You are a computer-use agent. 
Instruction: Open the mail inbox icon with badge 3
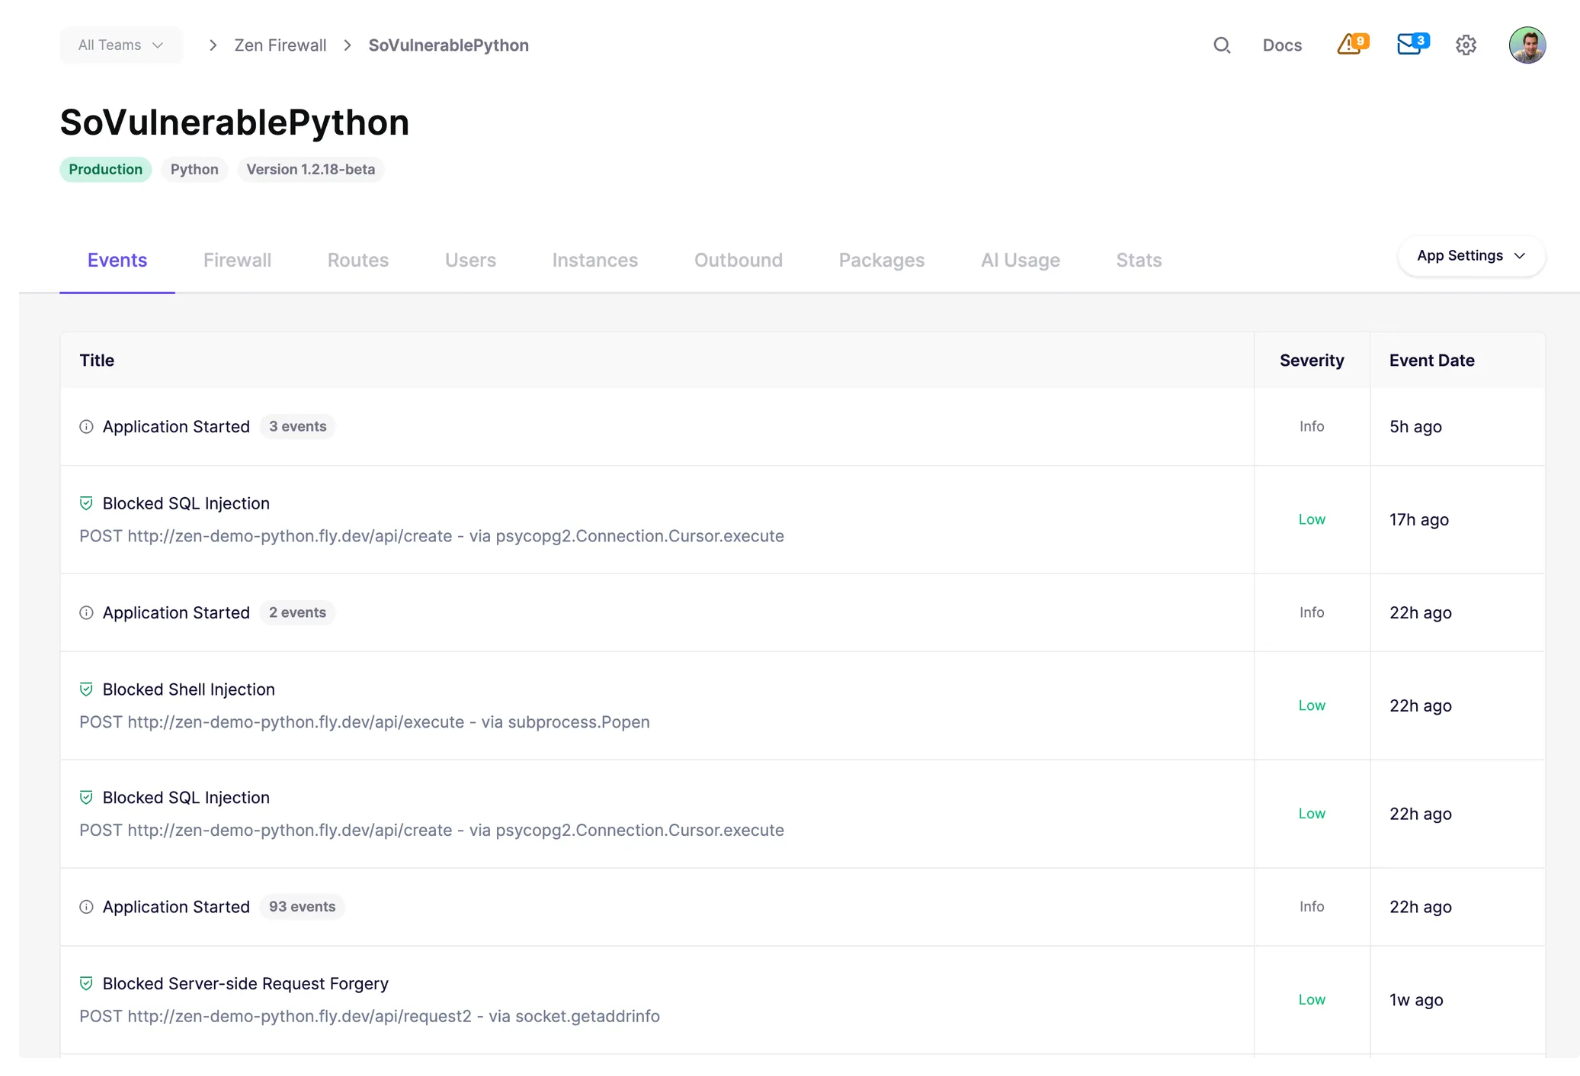click(1412, 44)
